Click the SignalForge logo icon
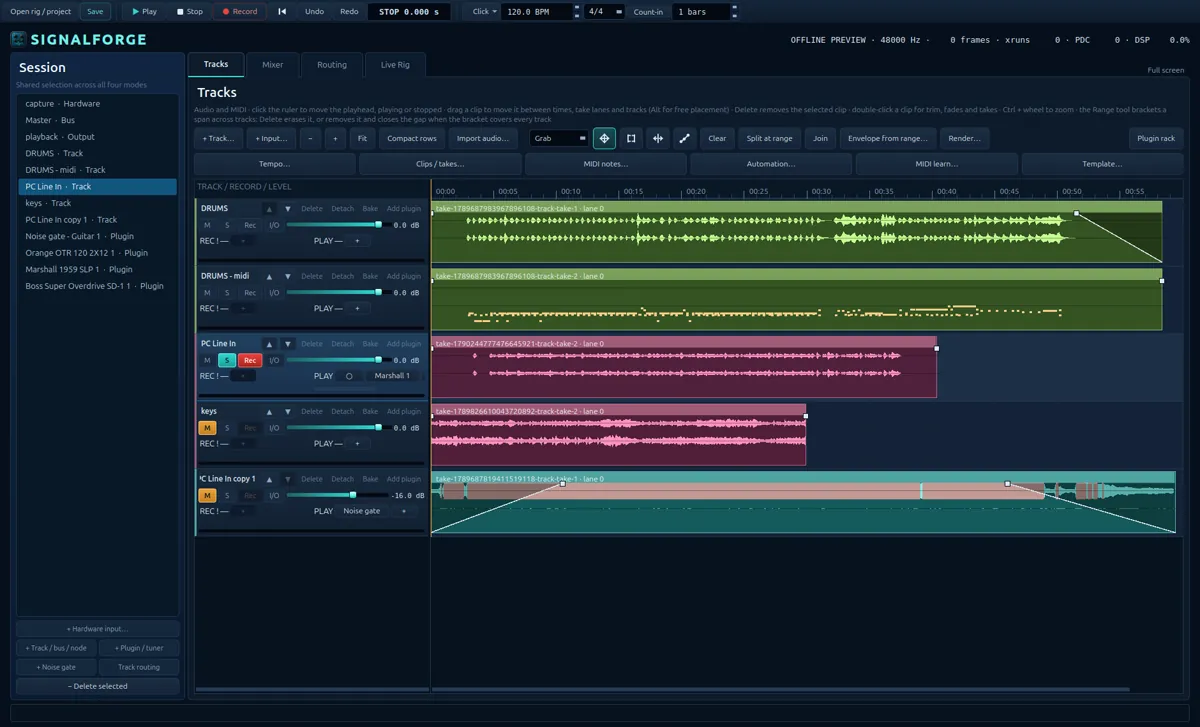The image size is (1200, 727). click(18, 40)
